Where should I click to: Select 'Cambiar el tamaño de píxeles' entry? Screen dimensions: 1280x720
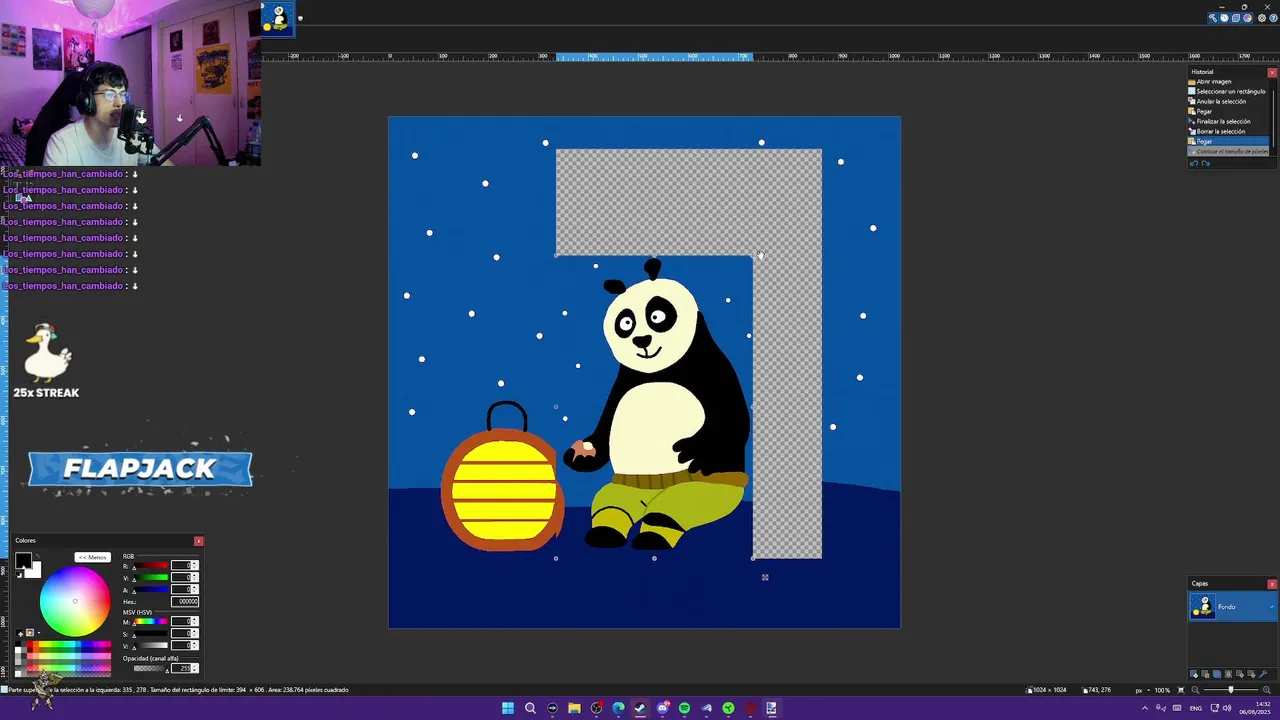tap(1230, 151)
